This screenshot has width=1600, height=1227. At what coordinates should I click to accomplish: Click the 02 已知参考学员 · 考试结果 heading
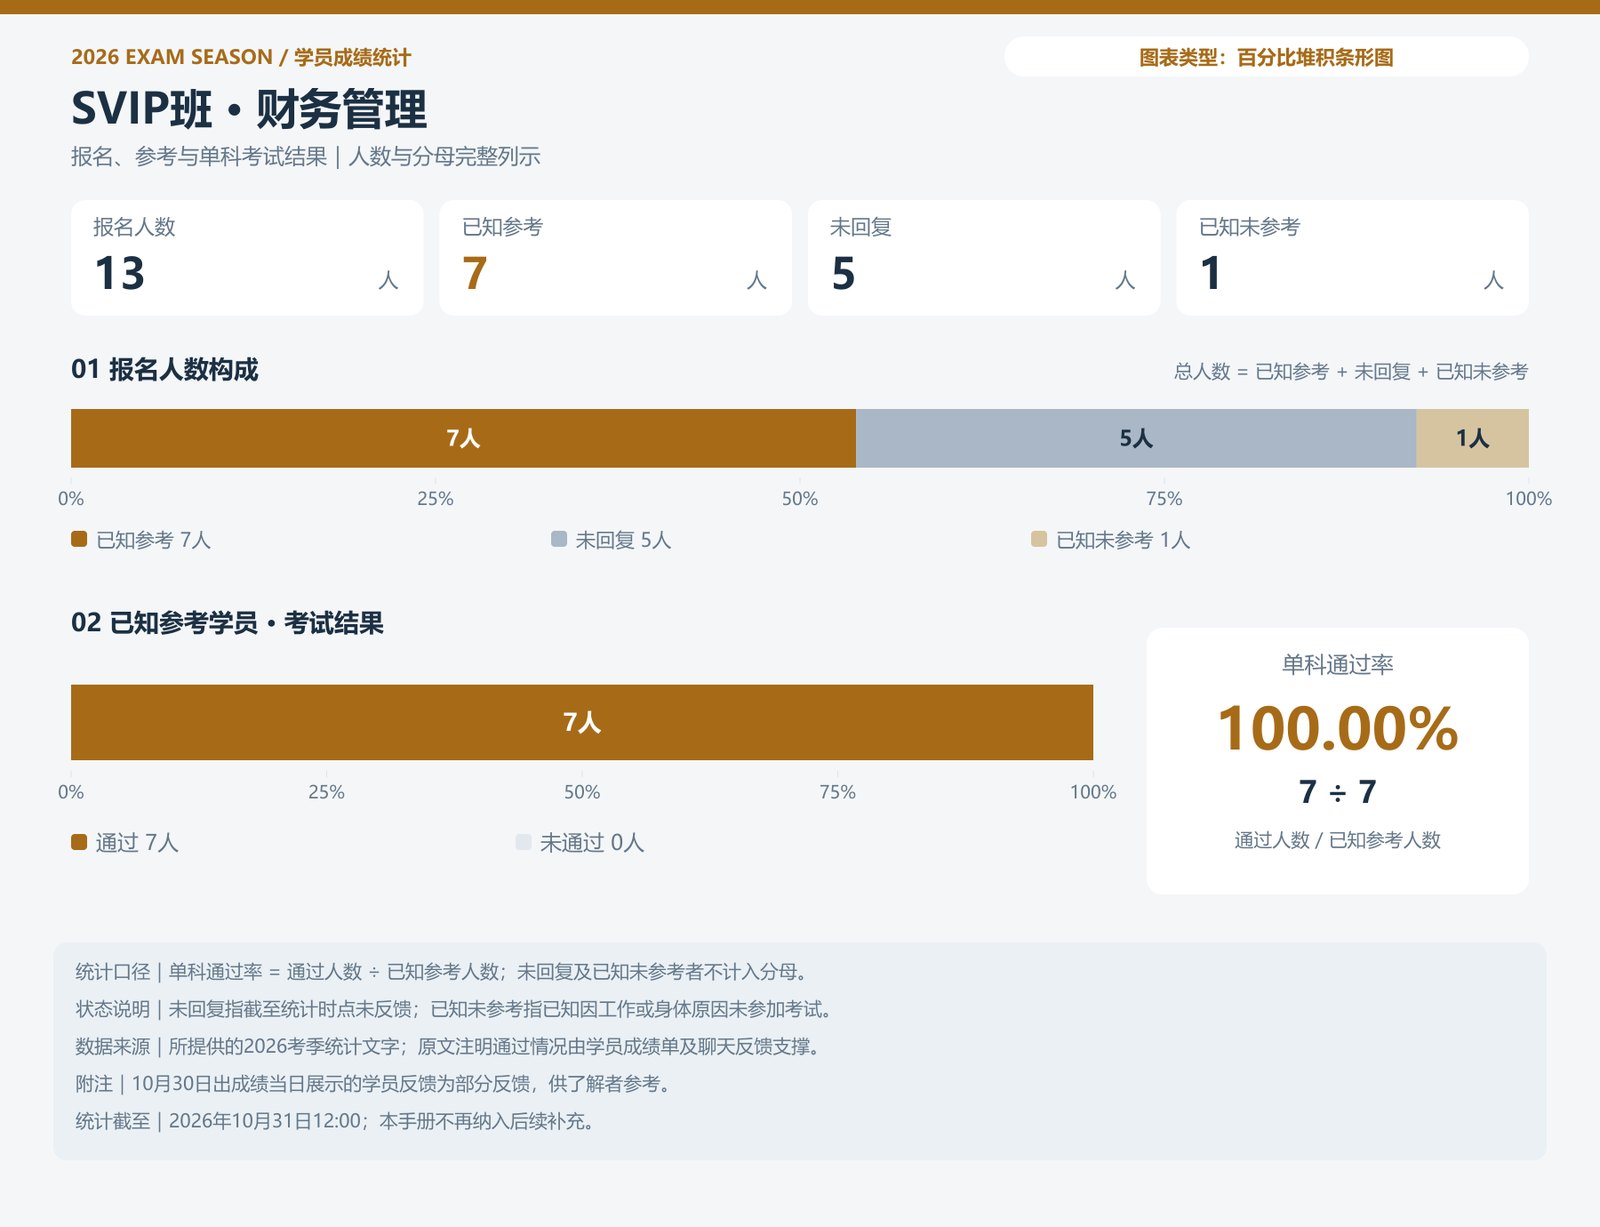coord(227,623)
